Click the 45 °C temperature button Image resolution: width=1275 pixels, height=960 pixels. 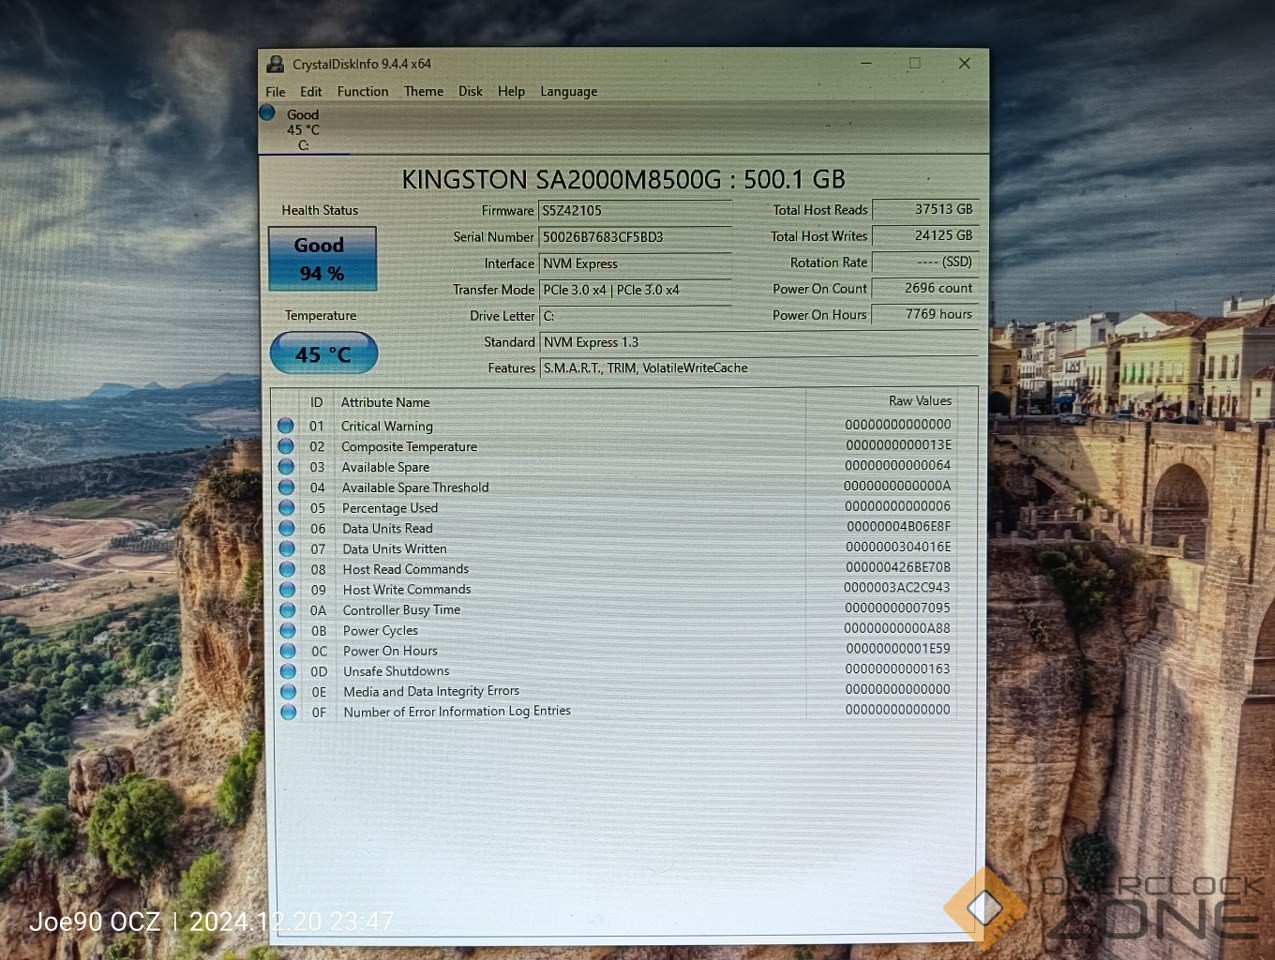[x=323, y=354]
